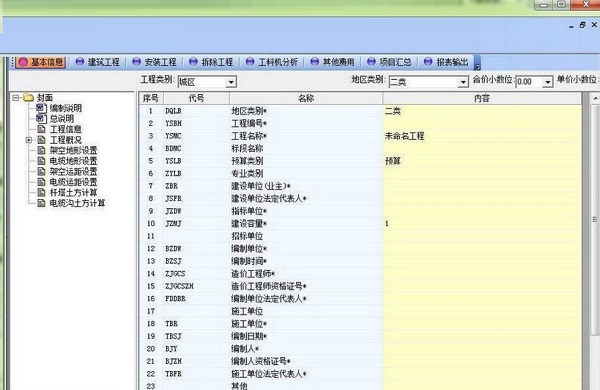
Task: Select the 标段名称 row name
Action: [247, 148]
